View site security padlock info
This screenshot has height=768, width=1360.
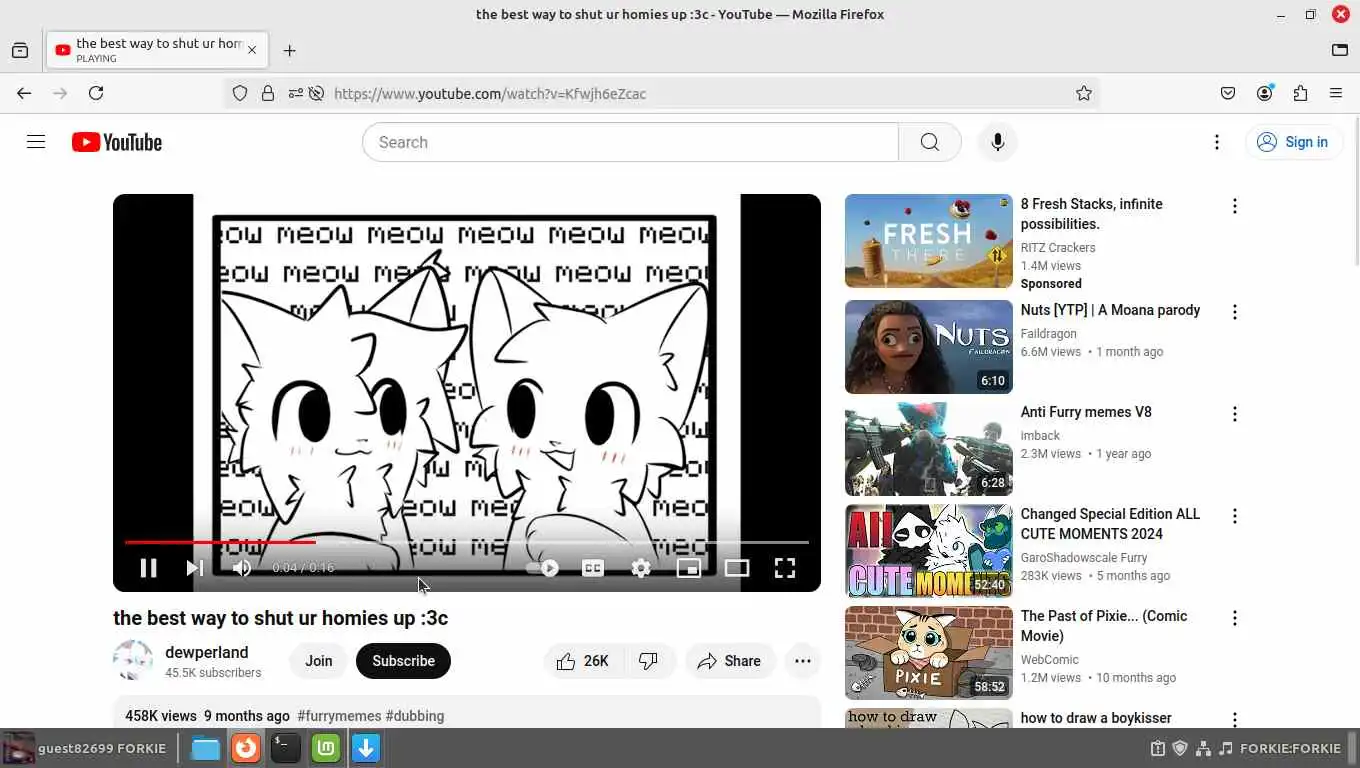tap(267, 93)
